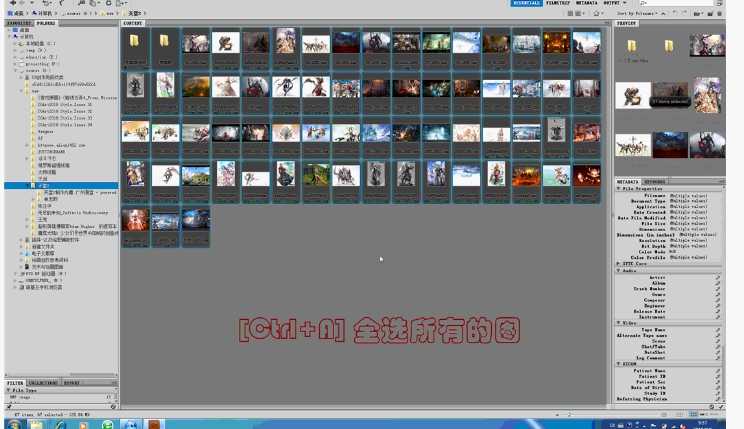Switch to the ESSENTIALS workspace
Viewport: 744px width, 429px height.
coord(526,3)
